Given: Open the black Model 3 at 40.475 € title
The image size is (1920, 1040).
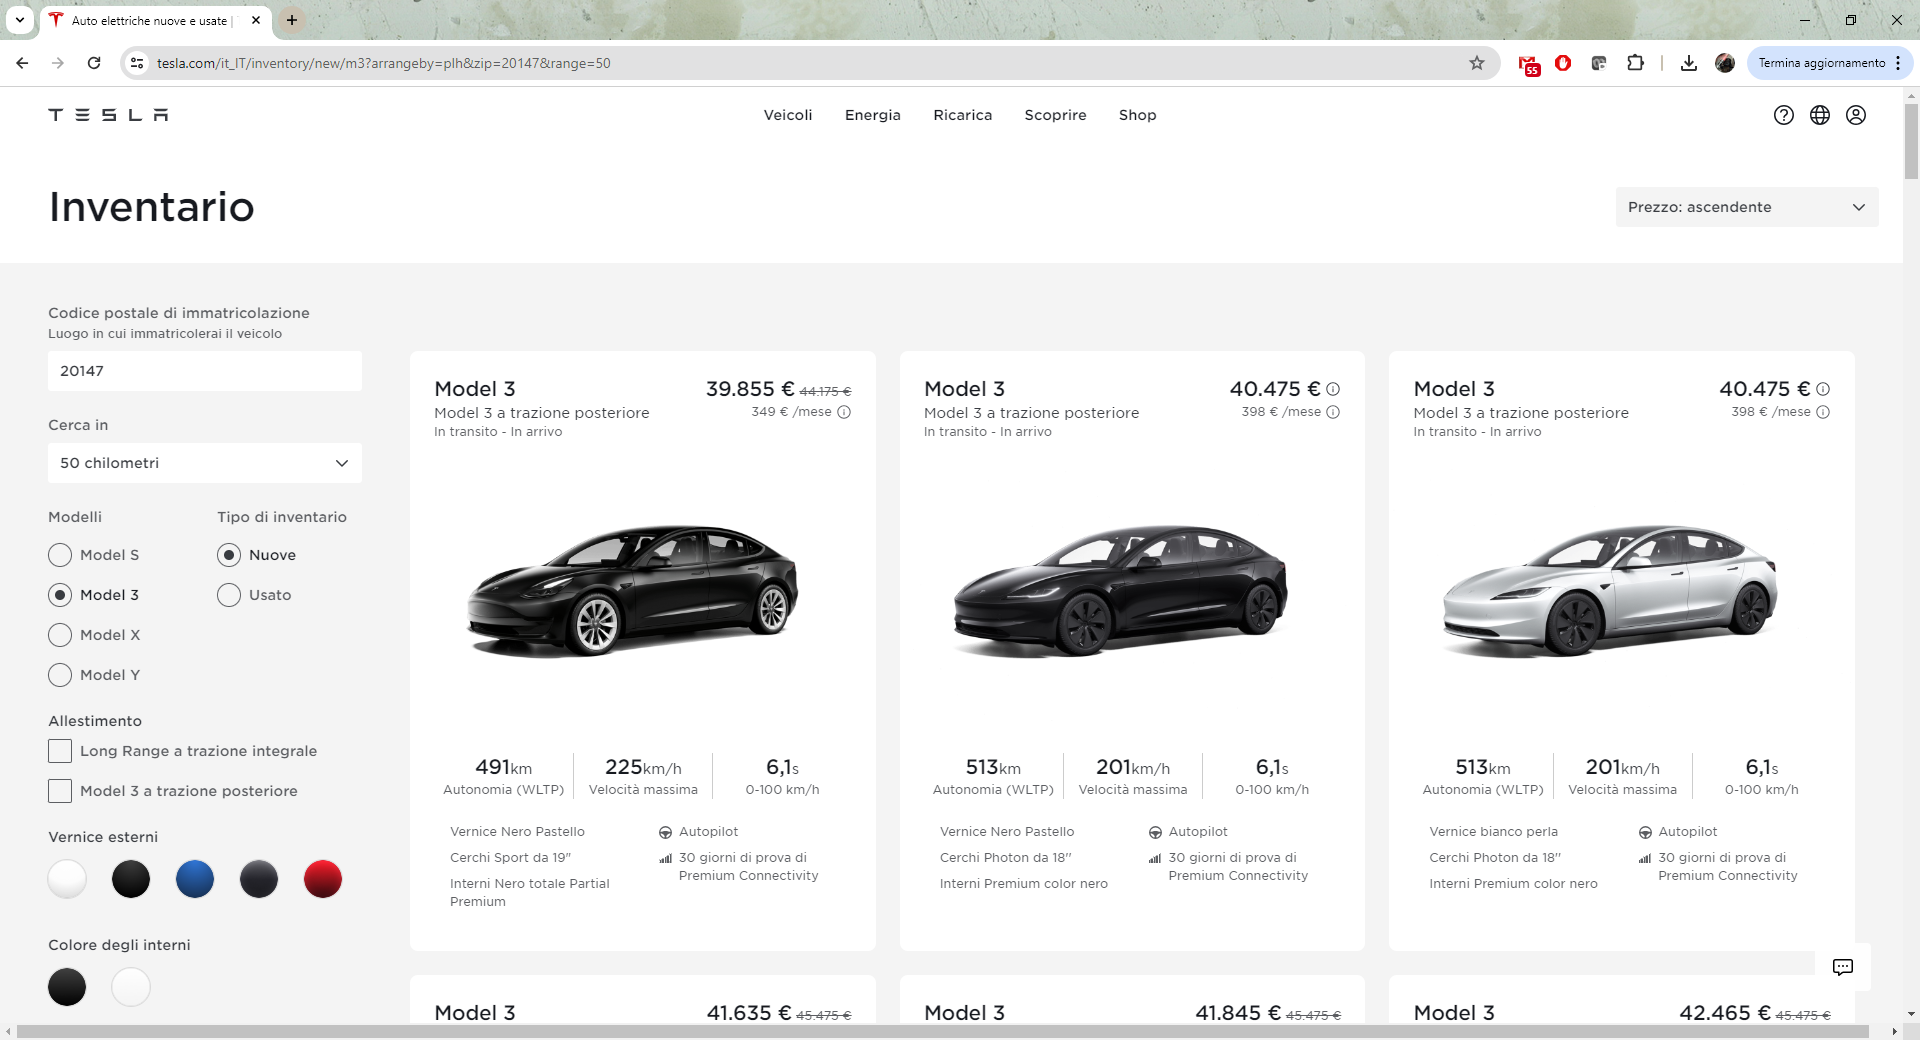Looking at the screenshot, I should pyautogui.click(x=964, y=389).
